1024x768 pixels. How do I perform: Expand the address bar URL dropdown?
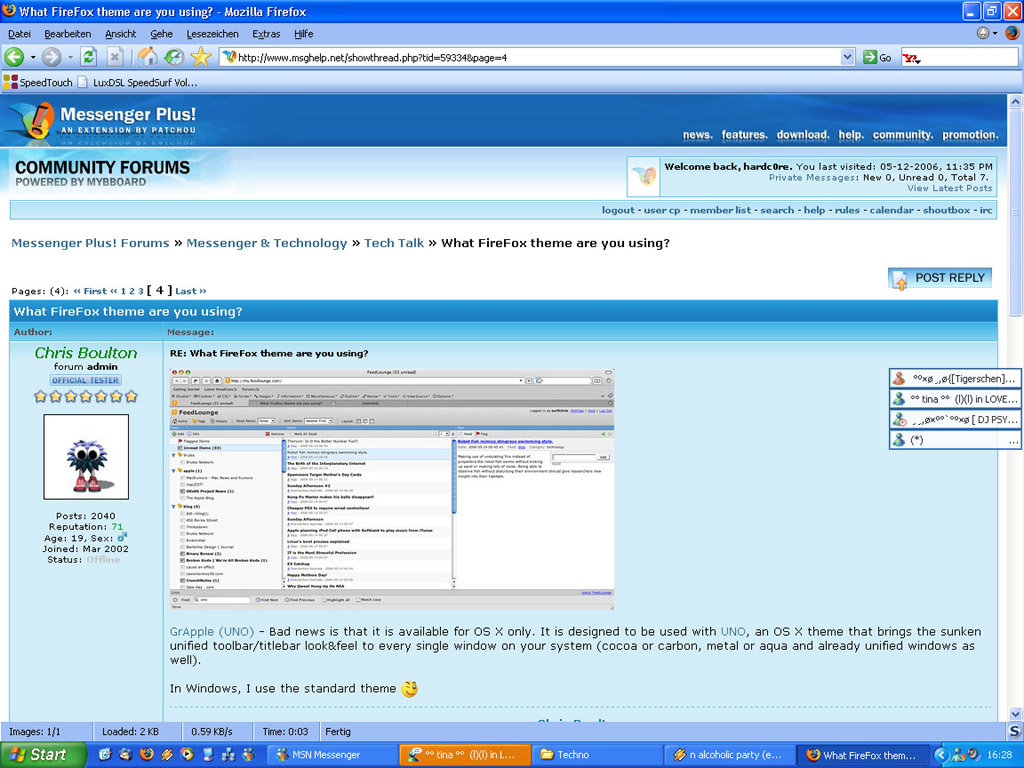click(847, 58)
